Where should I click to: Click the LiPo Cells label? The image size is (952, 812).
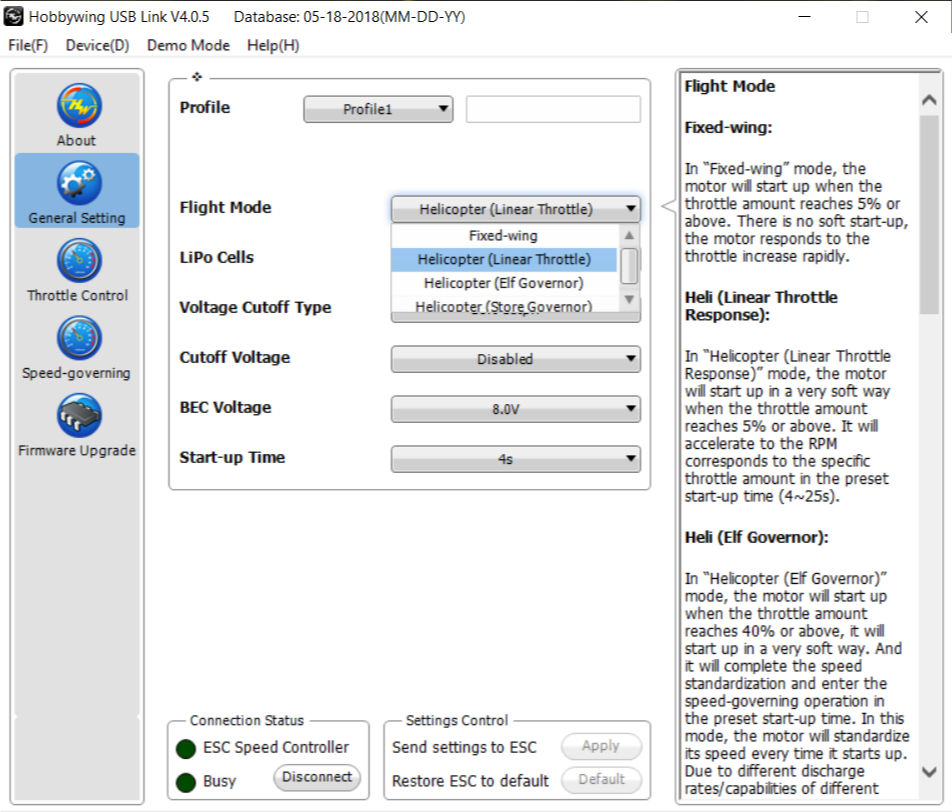coord(217,258)
